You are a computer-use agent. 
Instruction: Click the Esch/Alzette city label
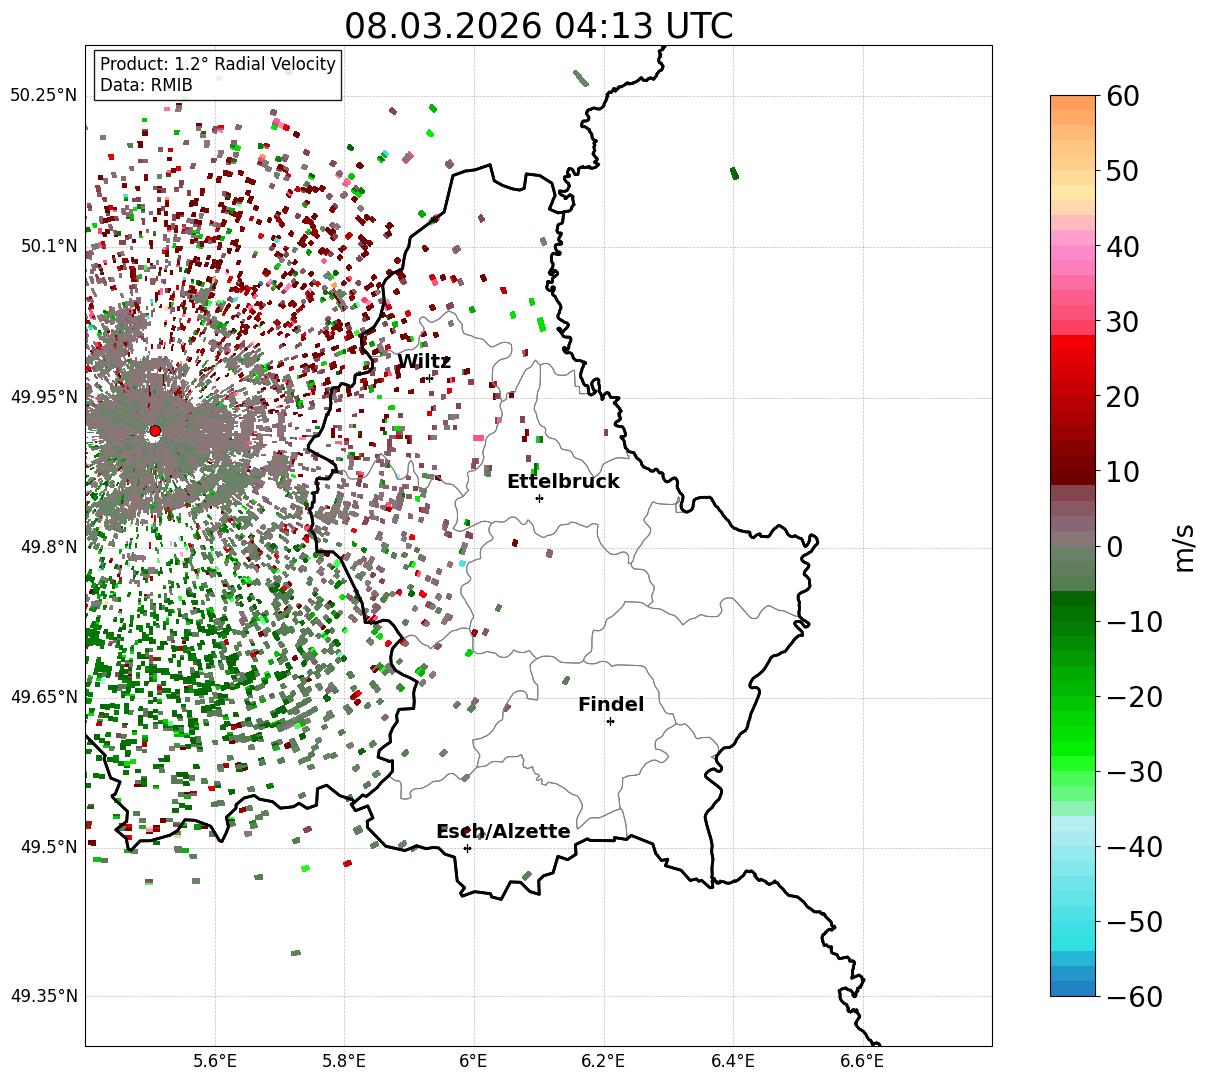[x=503, y=832]
